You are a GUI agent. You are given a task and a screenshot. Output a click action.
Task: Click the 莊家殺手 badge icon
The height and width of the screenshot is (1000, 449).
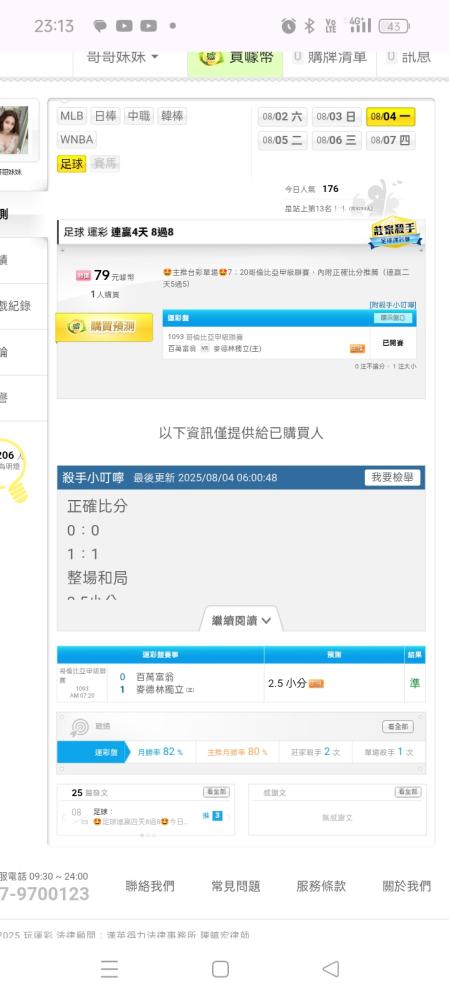click(x=395, y=233)
